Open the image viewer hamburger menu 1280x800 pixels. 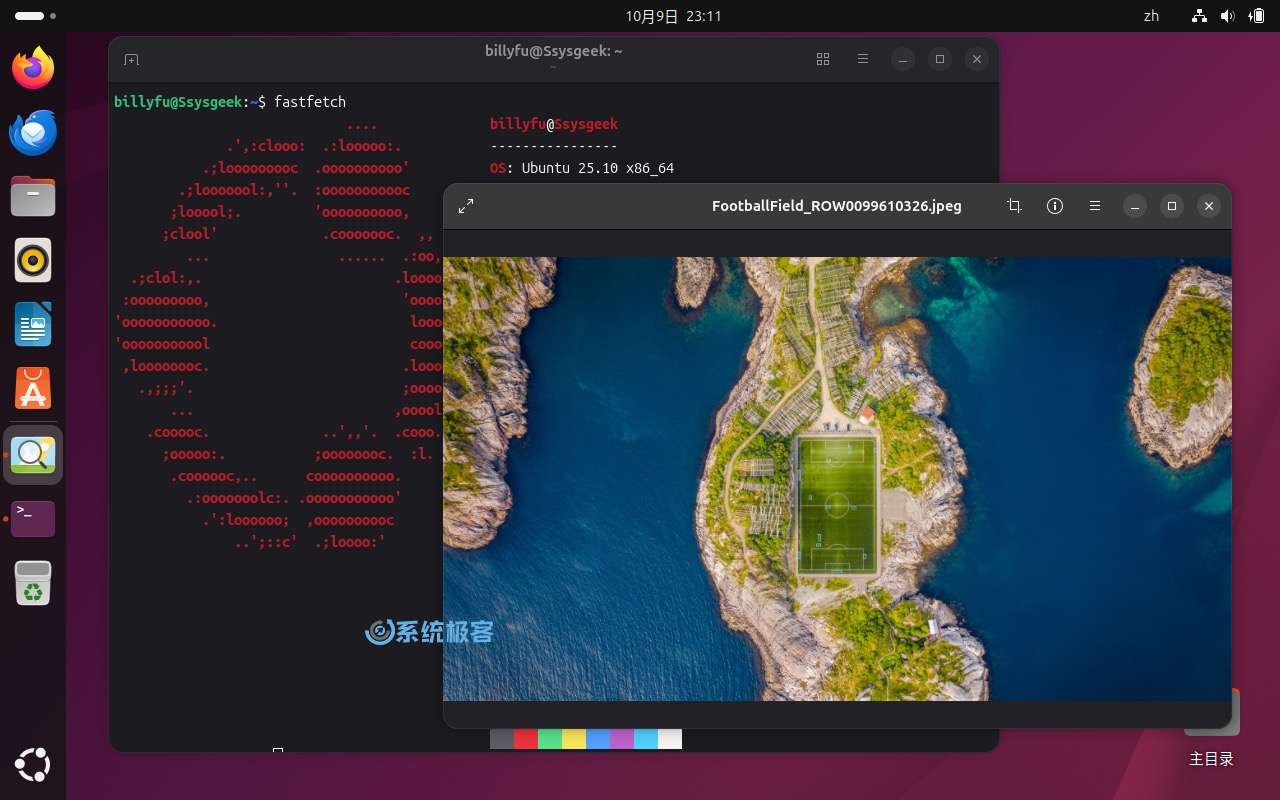pos(1095,206)
